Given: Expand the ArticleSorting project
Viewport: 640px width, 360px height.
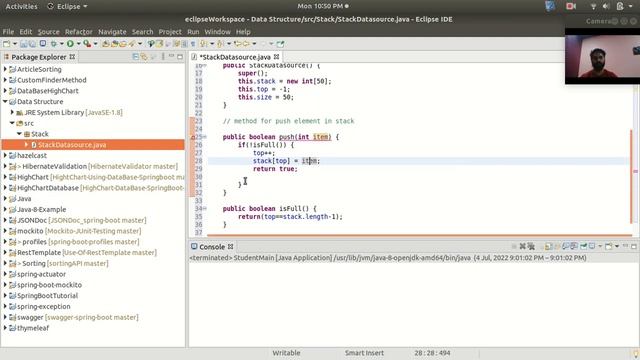Looking at the screenshot, I should click(x=5, y=69).
